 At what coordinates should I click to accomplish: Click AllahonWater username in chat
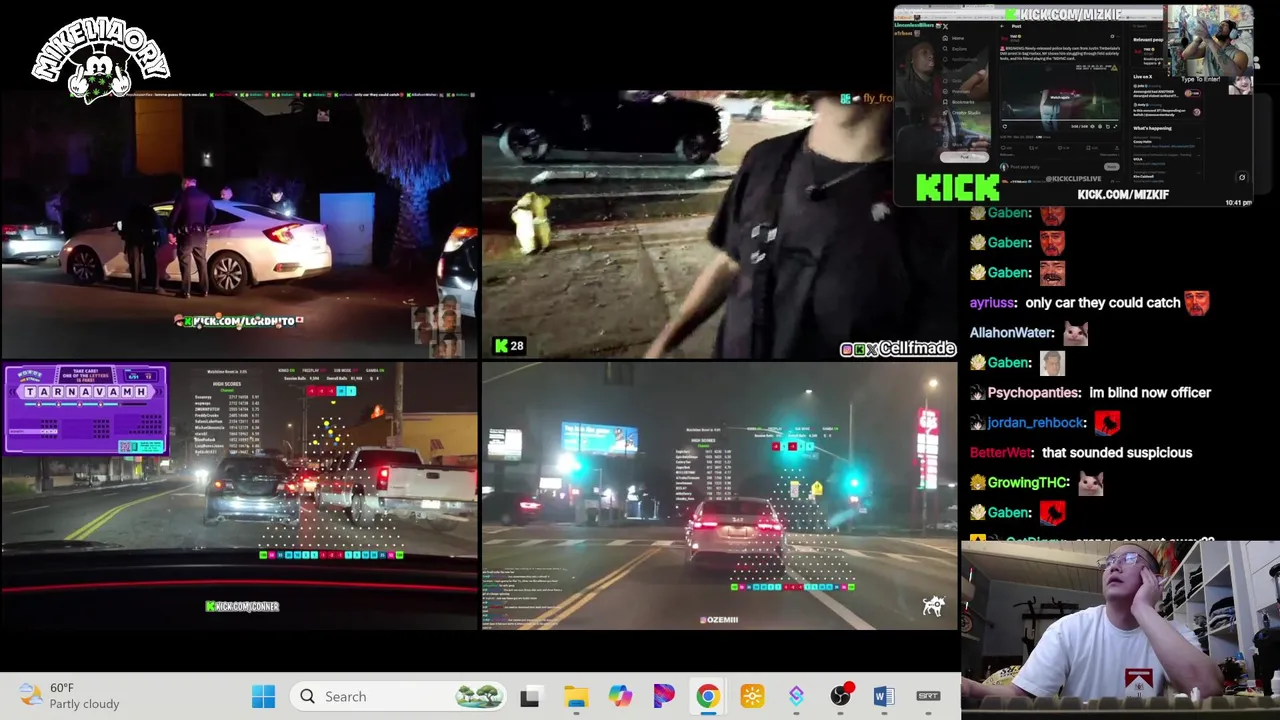coord(1011,332)
